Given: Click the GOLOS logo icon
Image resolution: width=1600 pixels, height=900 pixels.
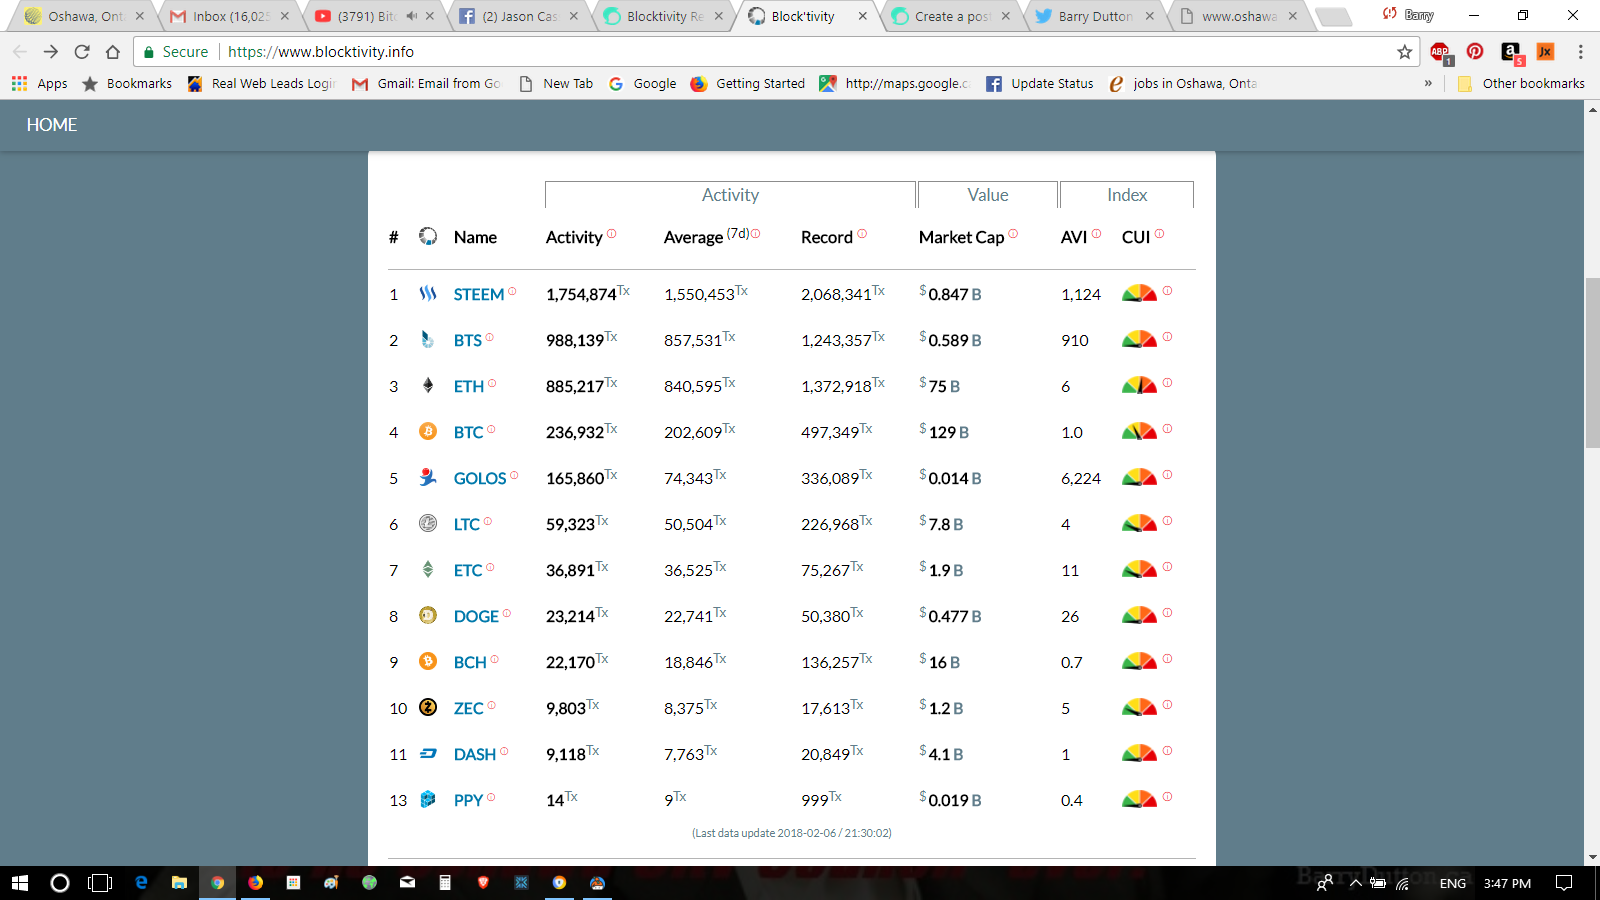Looking at the screenshot, I should point(428,477).
